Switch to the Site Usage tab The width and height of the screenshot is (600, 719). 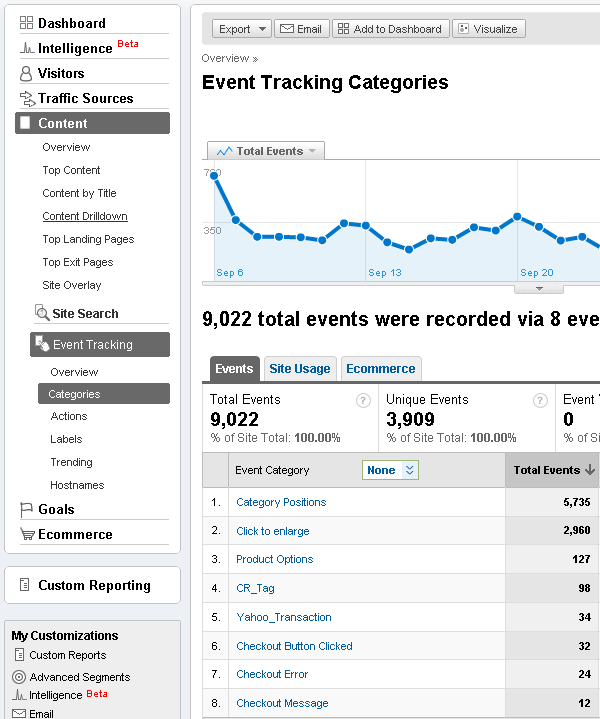click(299, 369)
